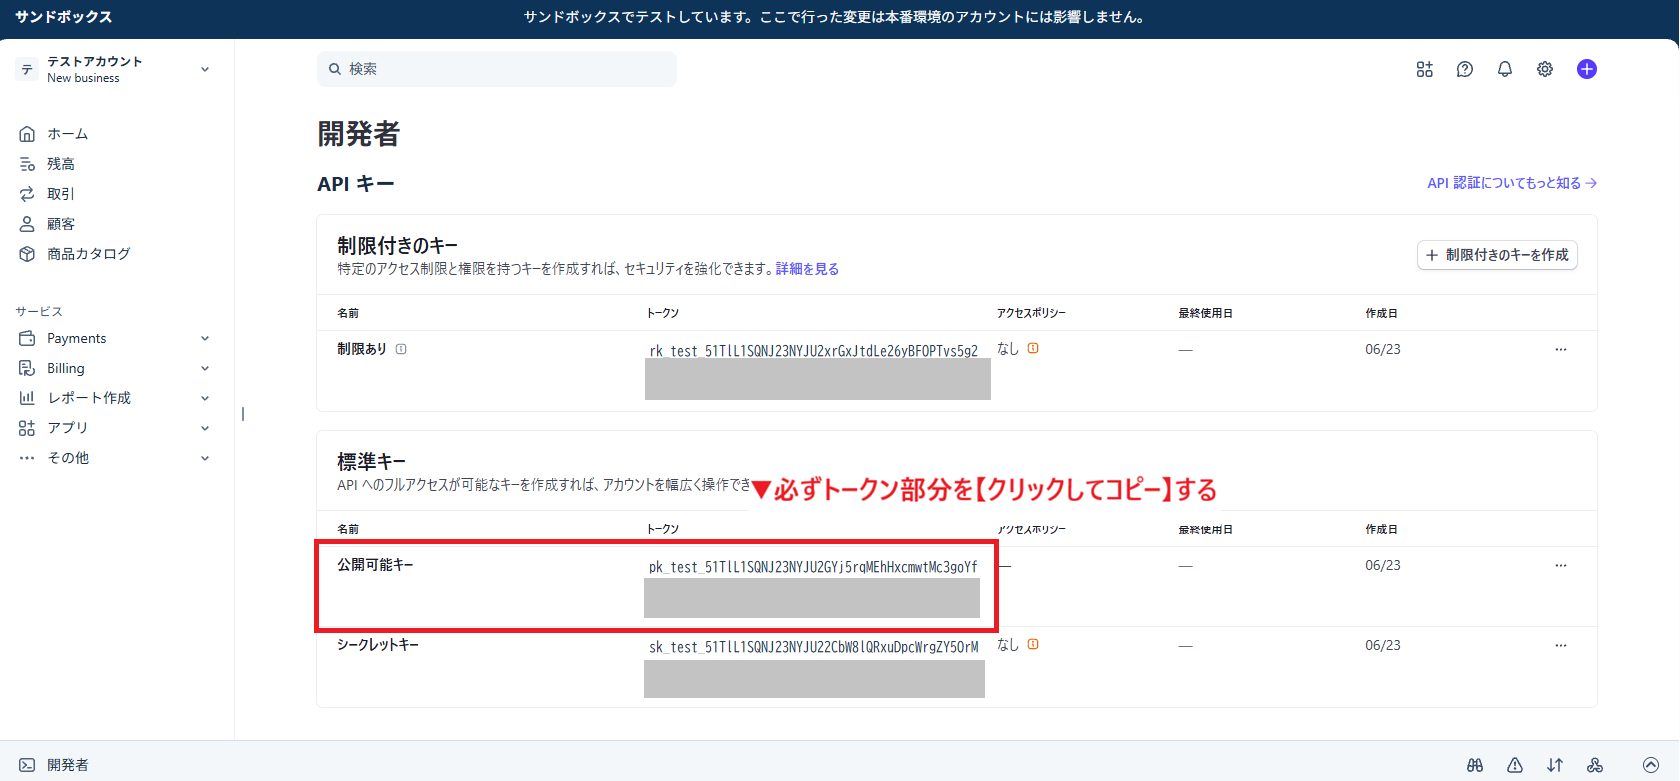Click the アプリ grid icon in sidebar
Viewport: 1680px width, 781px height.
pos(27,428)
